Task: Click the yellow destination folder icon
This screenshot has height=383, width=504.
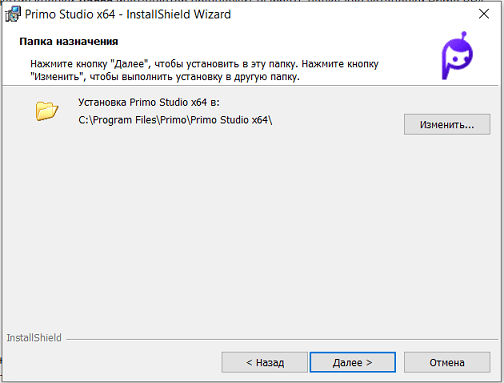Action: click(47, 111)
